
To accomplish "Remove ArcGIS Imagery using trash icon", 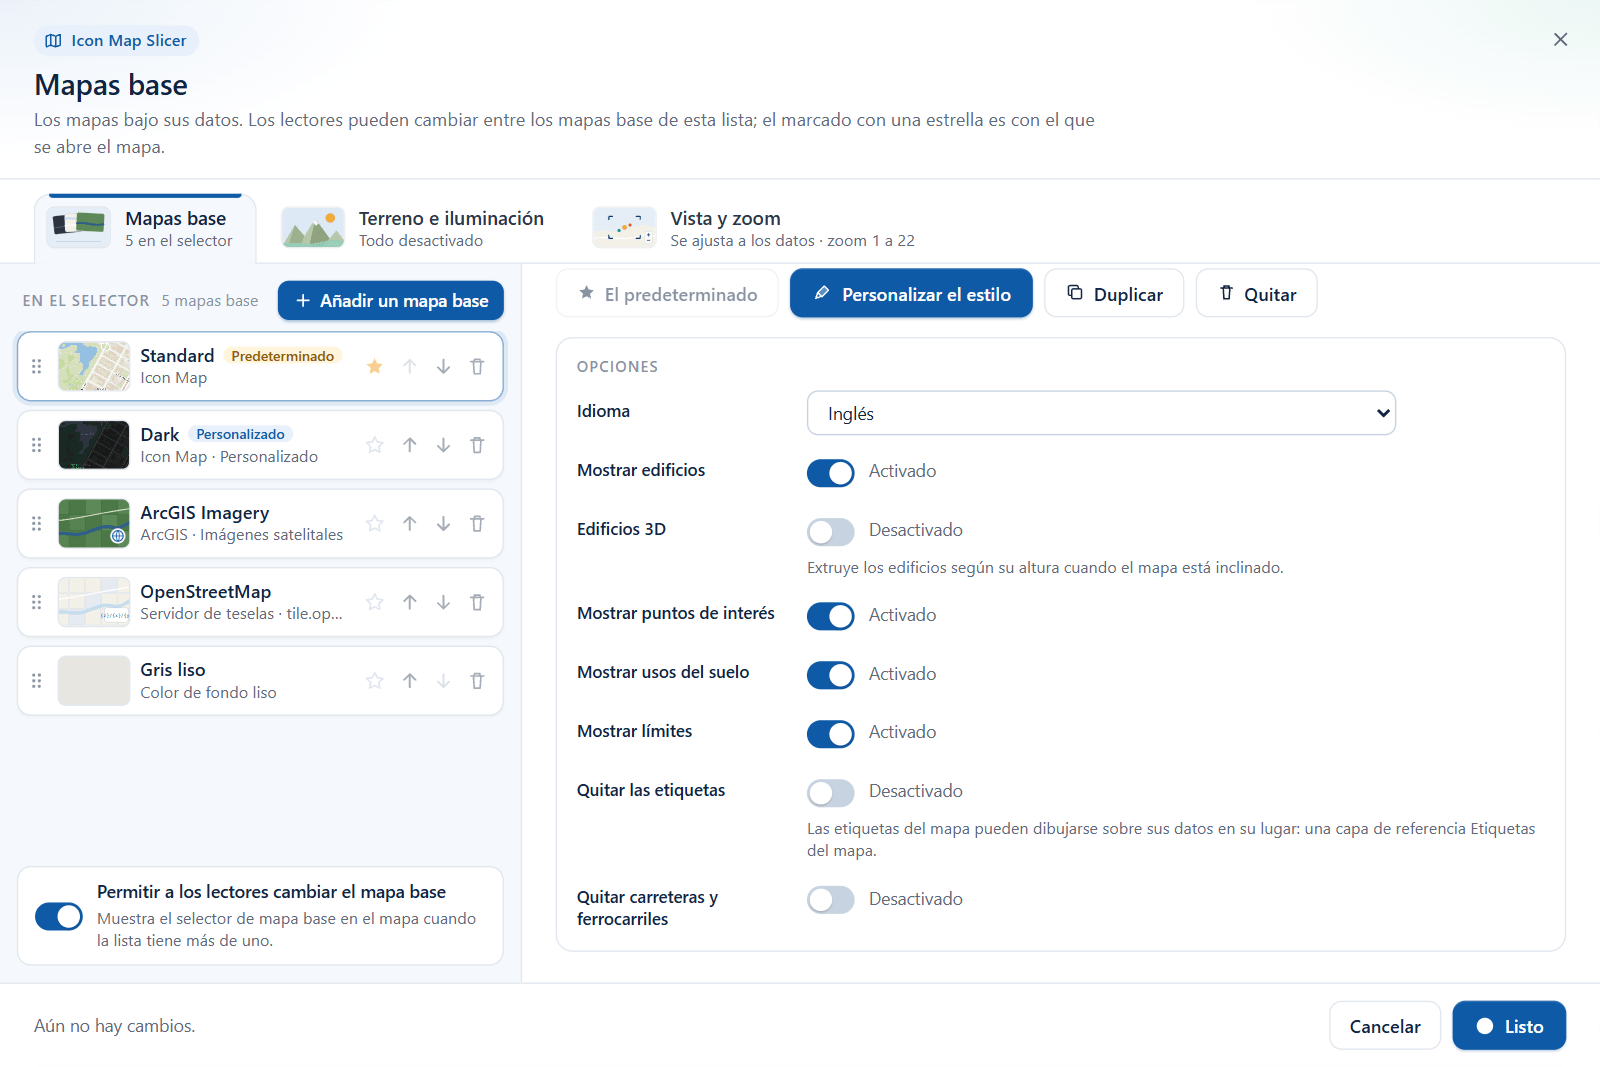I will [477, 524].
